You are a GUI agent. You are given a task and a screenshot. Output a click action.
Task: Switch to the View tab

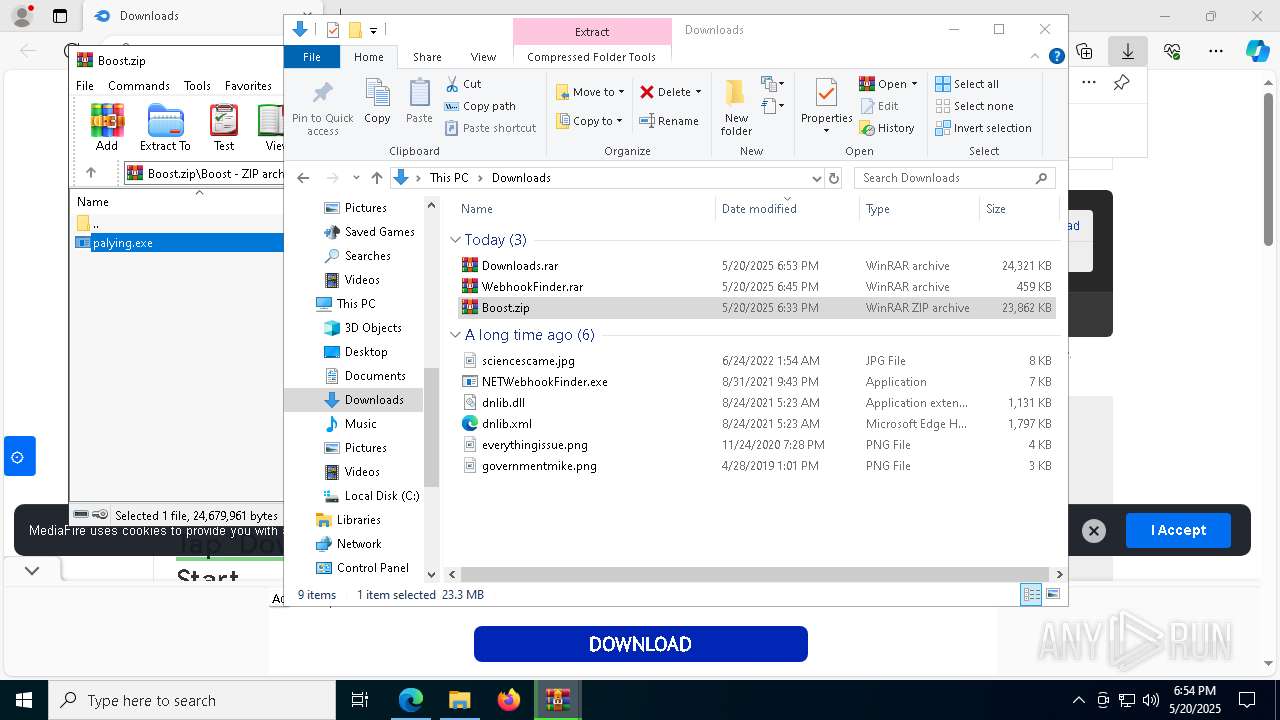483,57
